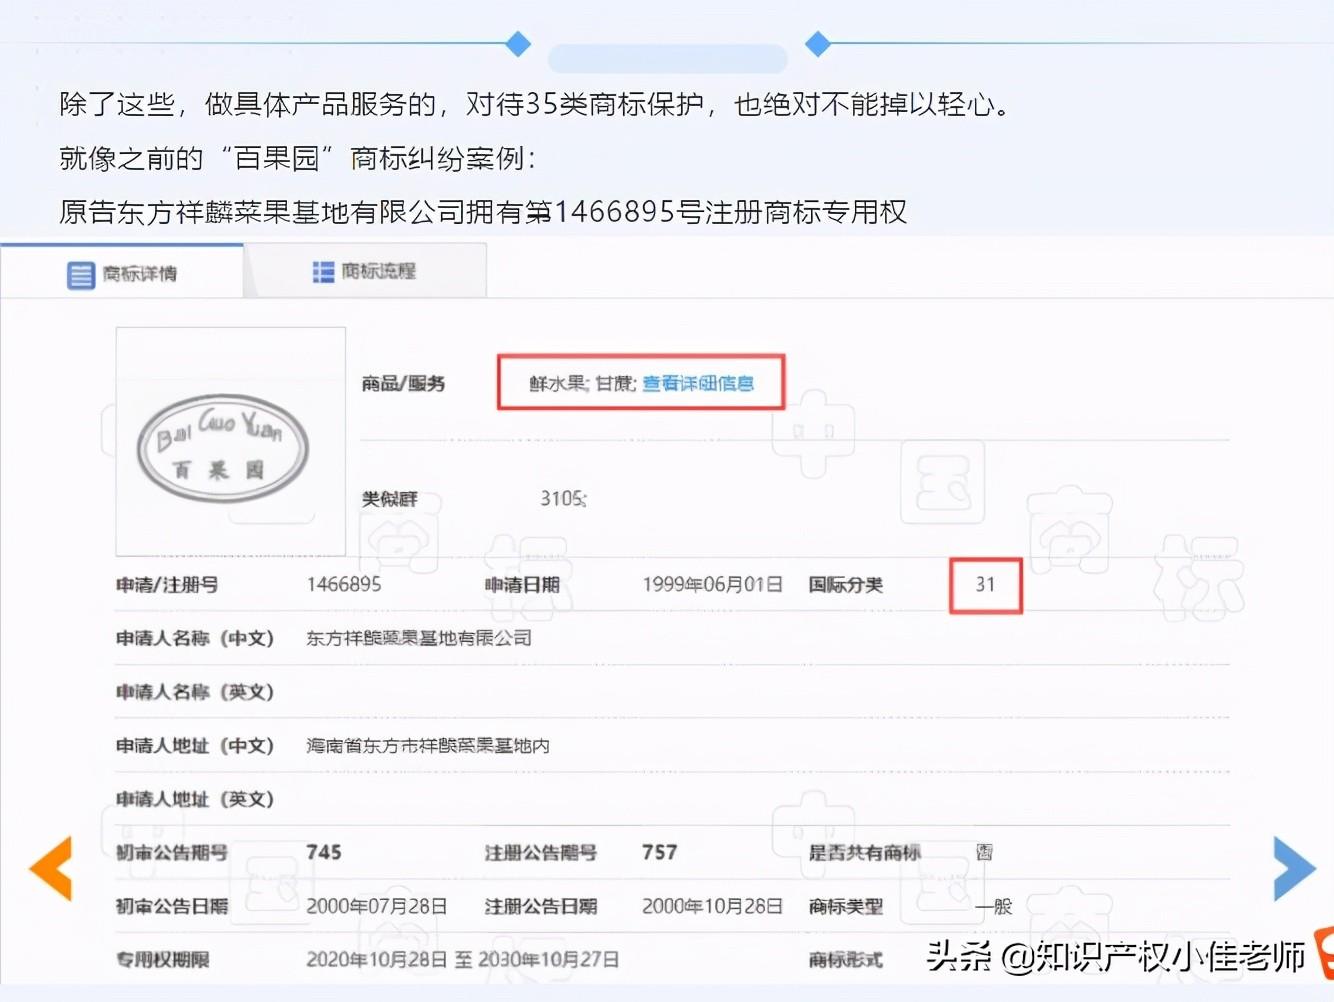Click the 注册公告期号 label
Screen dimensions: 1334x1002
[x=541, y=852]
